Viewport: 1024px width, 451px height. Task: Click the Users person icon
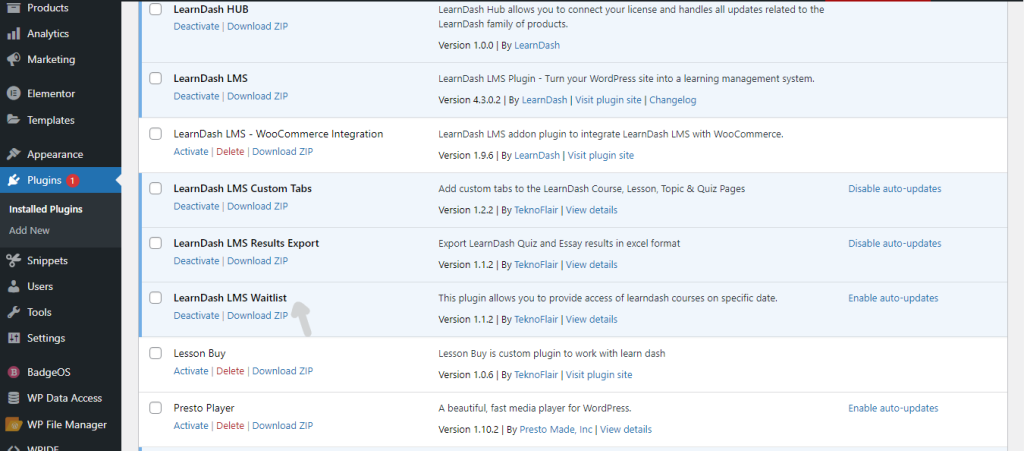13,287
